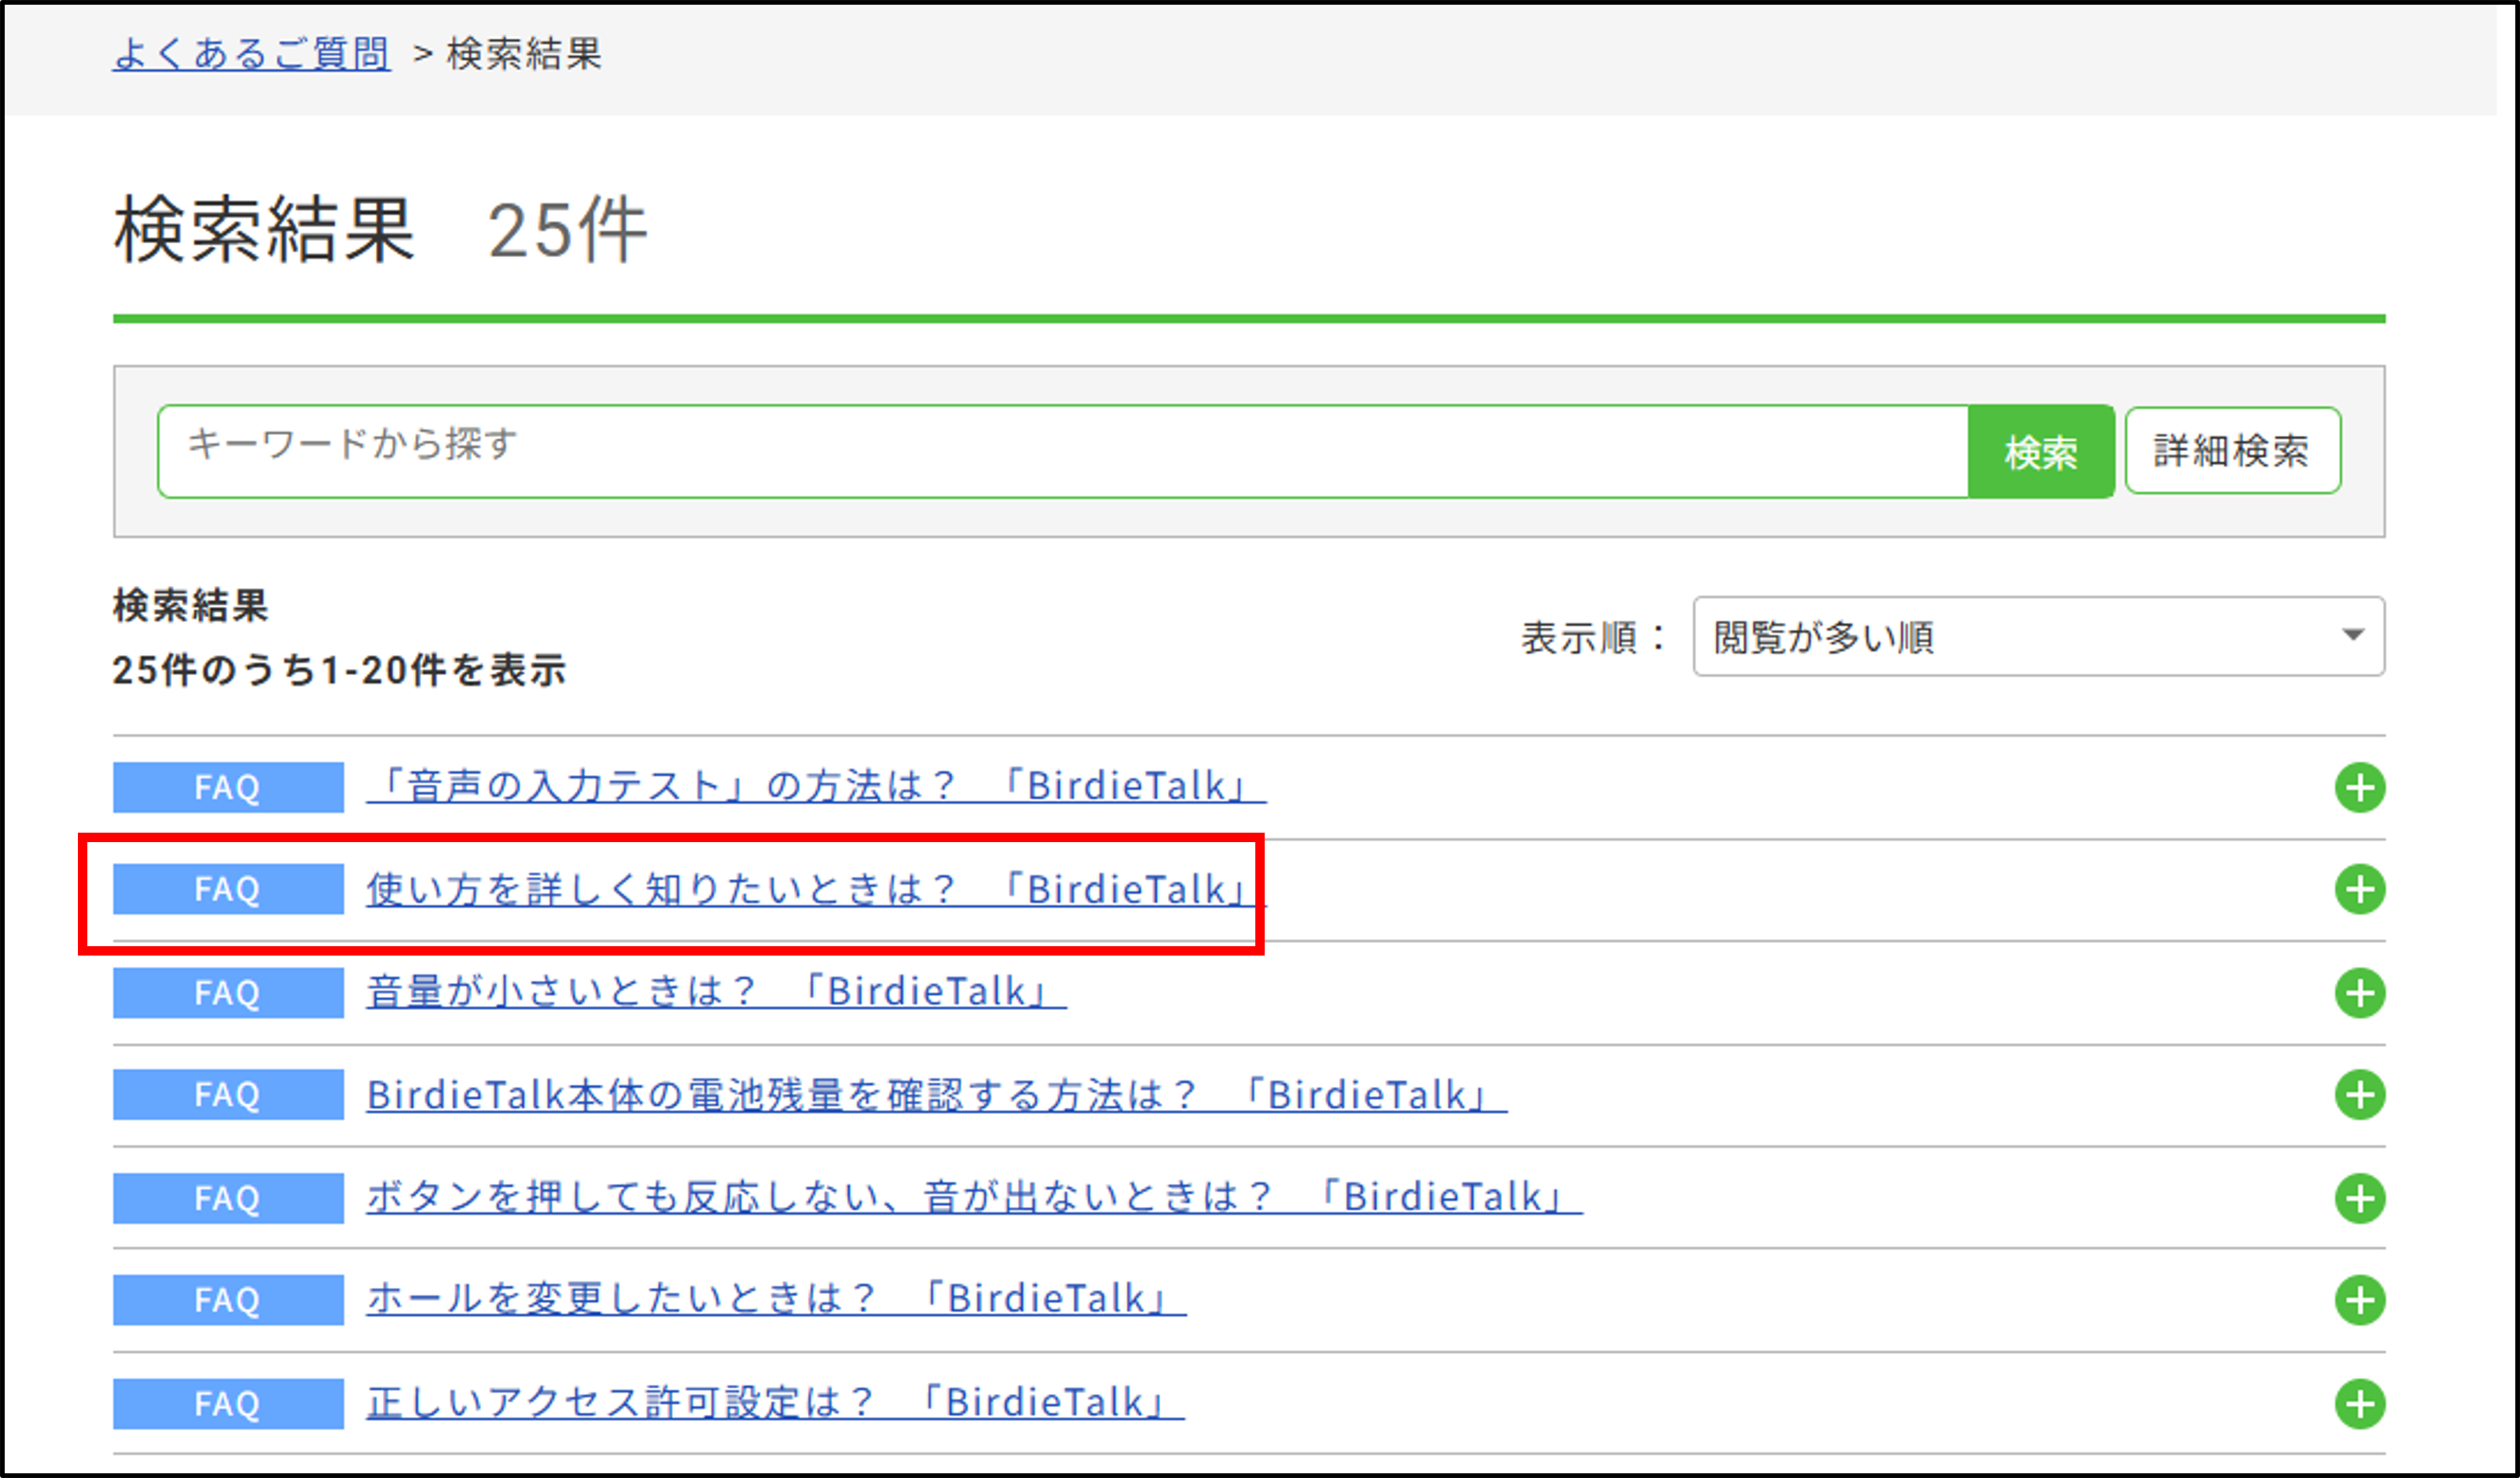Open the 表示順 sort dropdown
The width and height of the screenshot is (2520, 1478).
pyautogui.click(x=2038, y=637)
